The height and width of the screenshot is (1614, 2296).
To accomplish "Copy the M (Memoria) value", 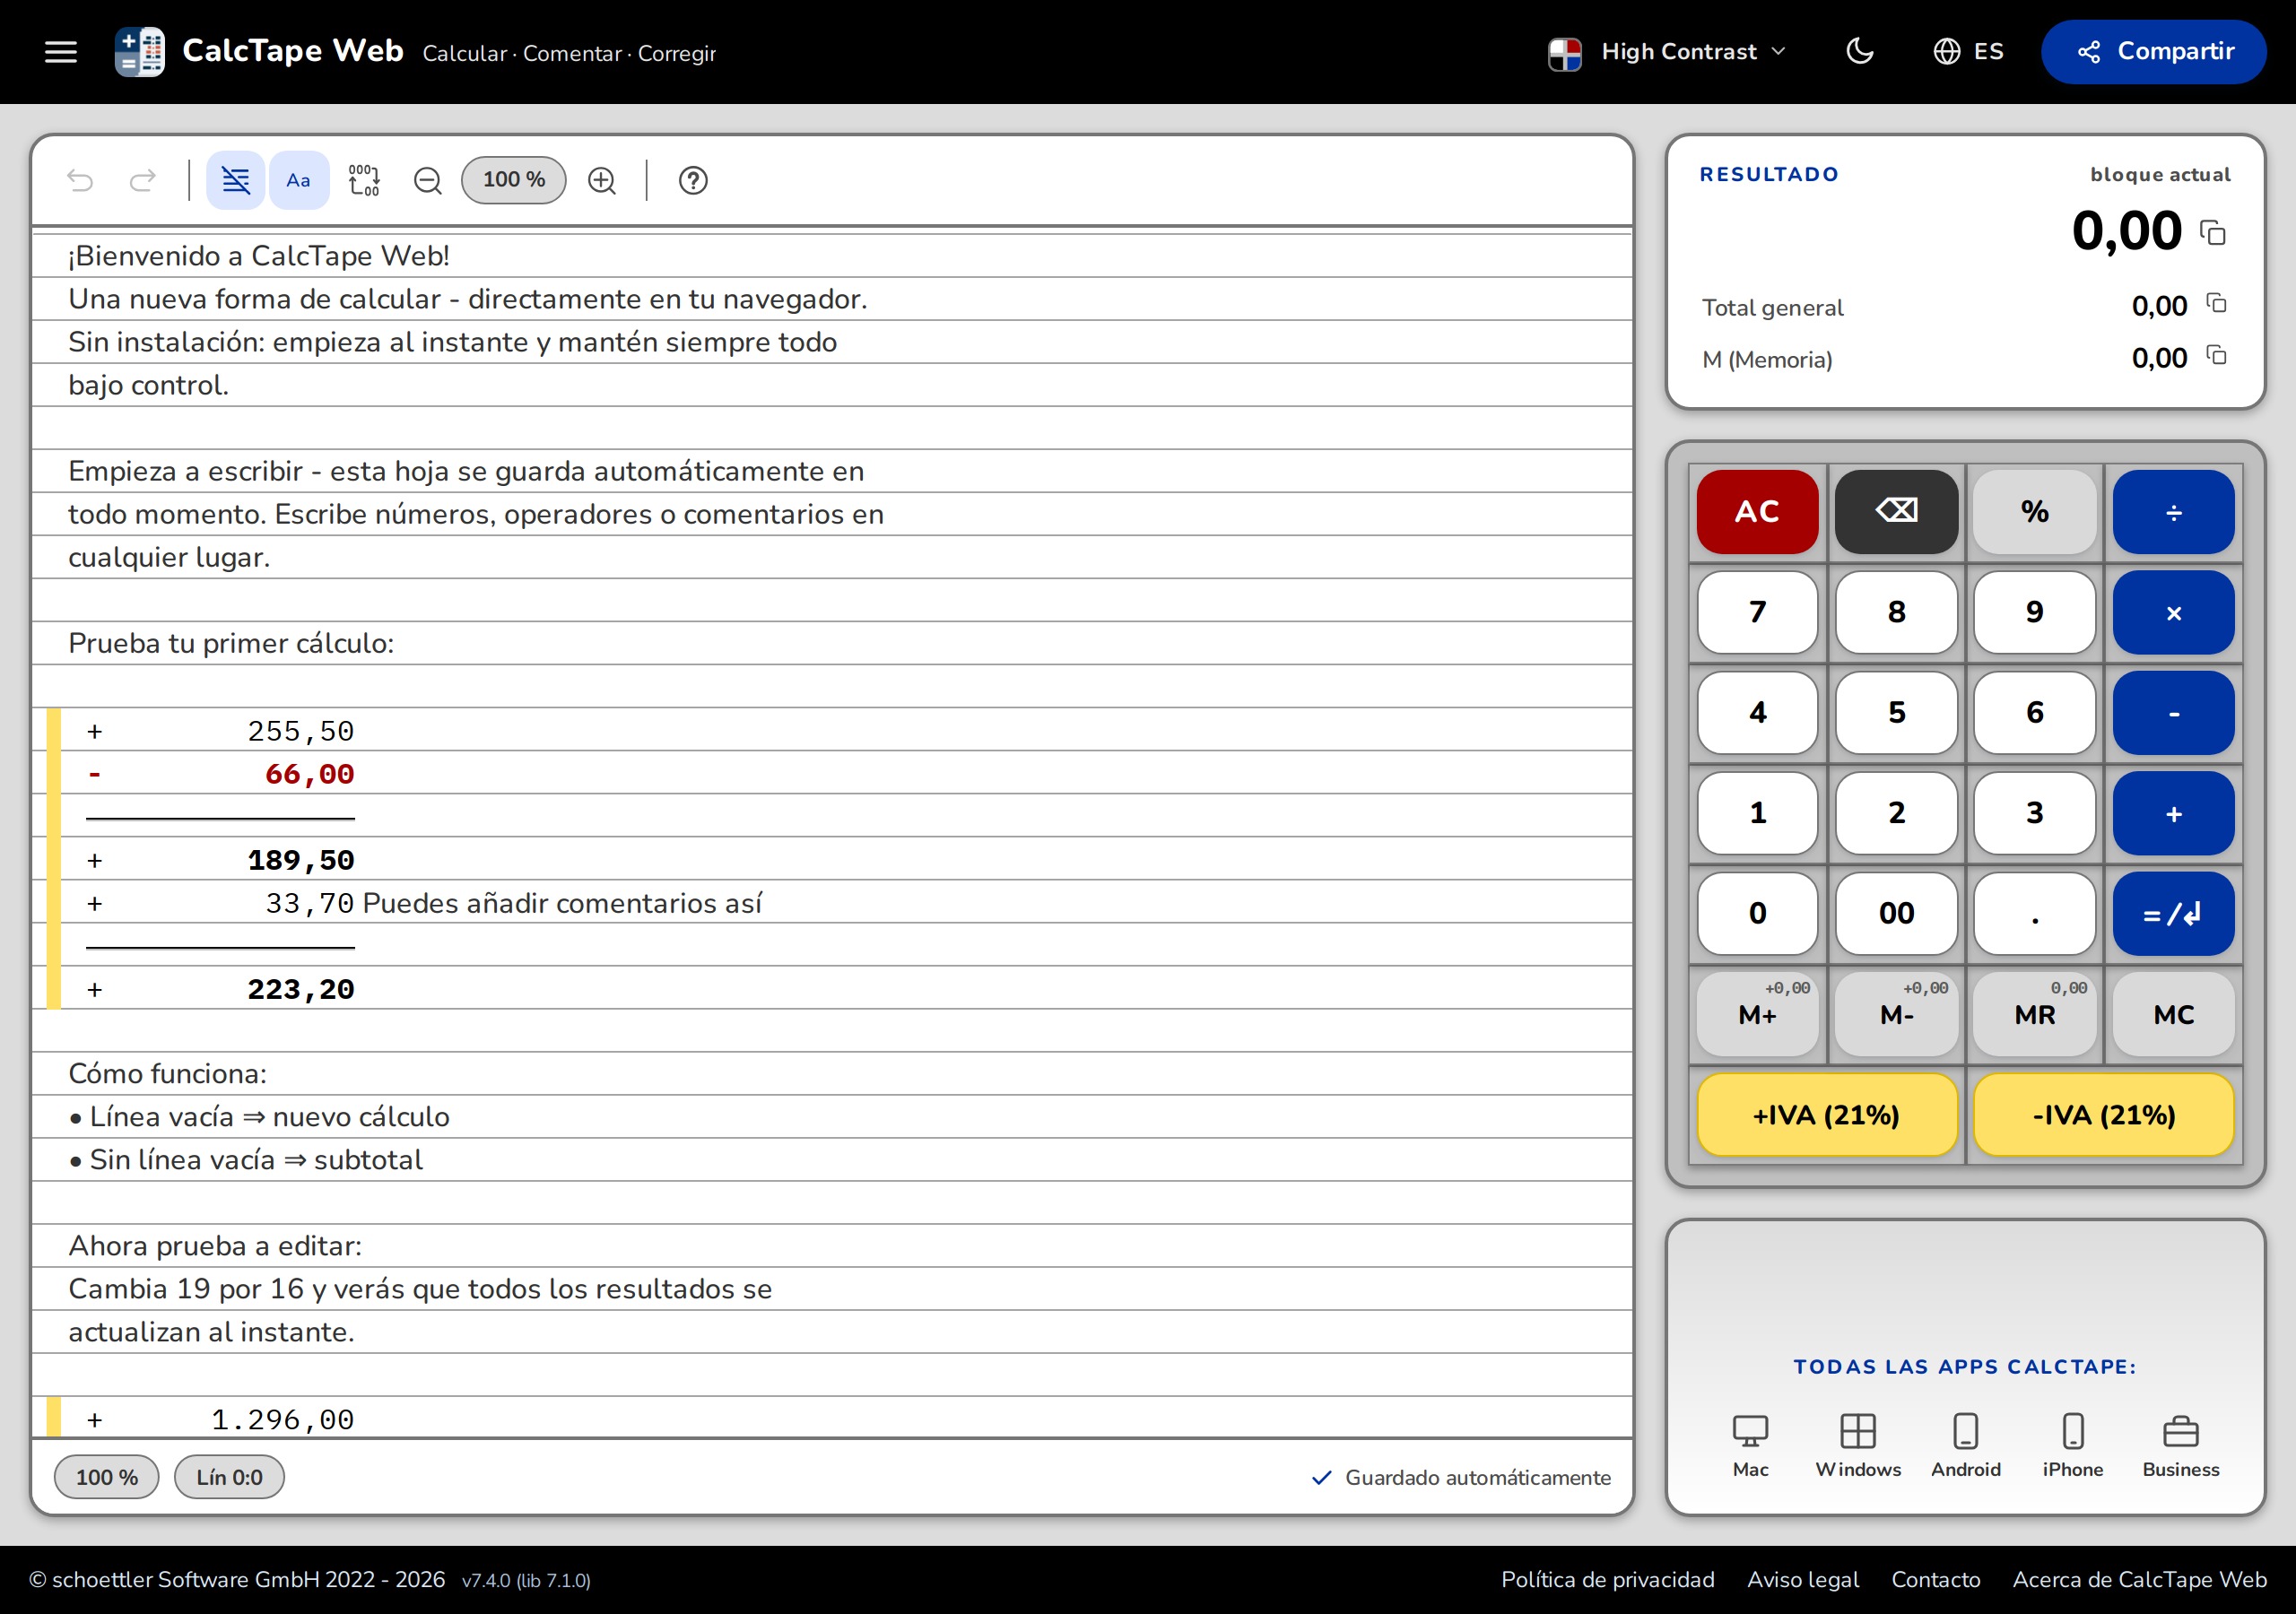I will pos(2216,355).
